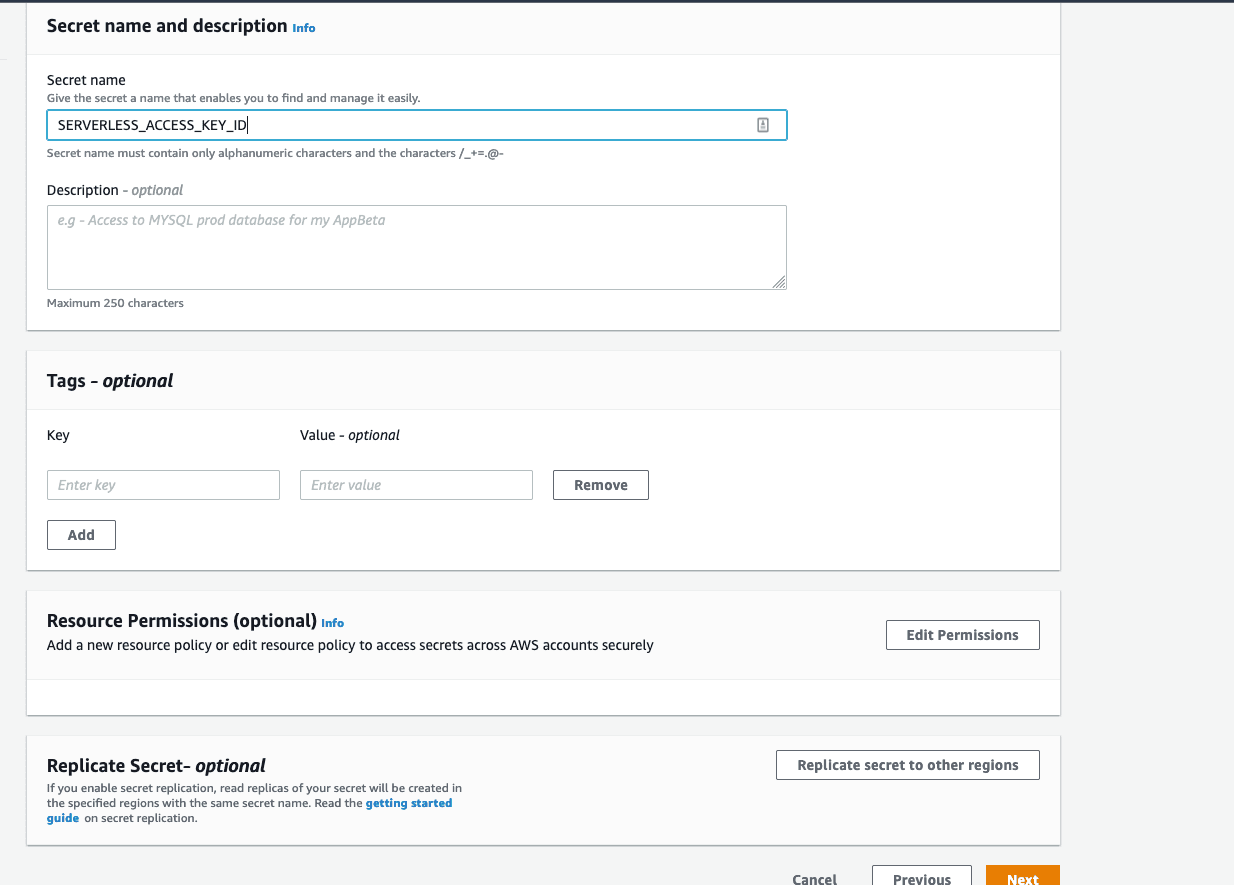This screenshot has height=885, width=1234.
Task: Go back with the Previous button
Action: [x=922, y=876]
